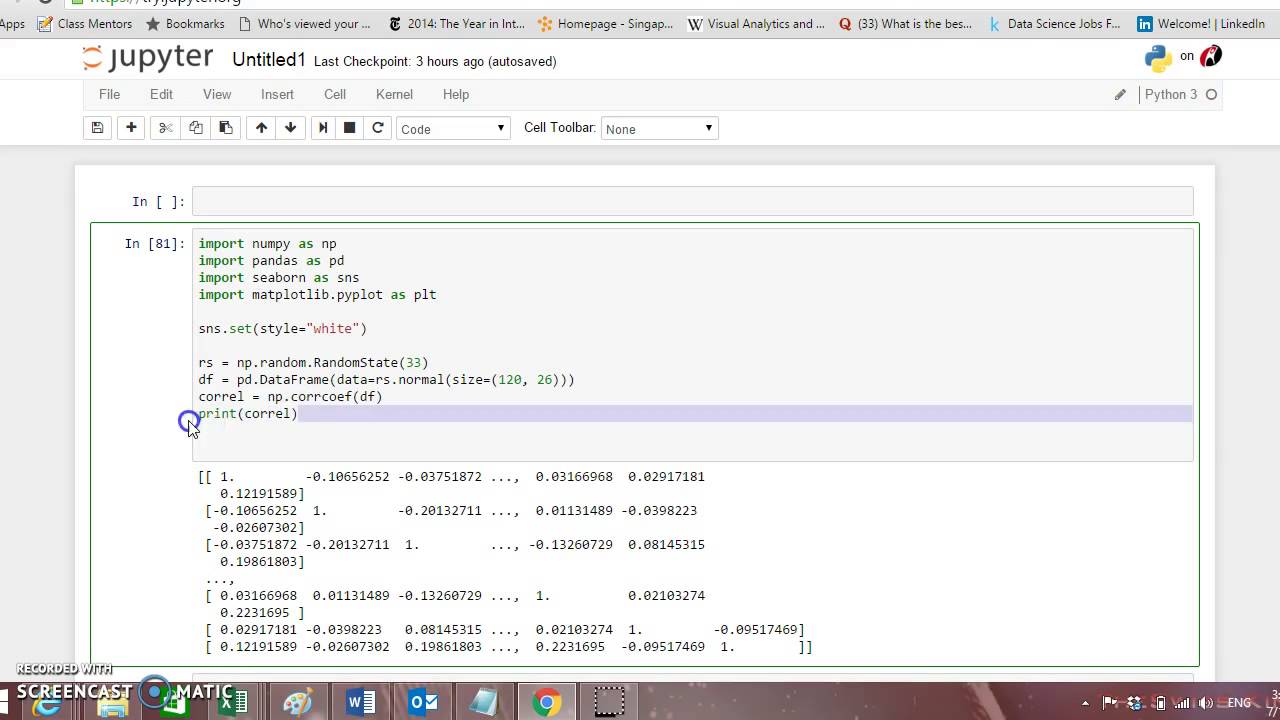Click the Last Checkpoint autosaved text

point(435,61)
